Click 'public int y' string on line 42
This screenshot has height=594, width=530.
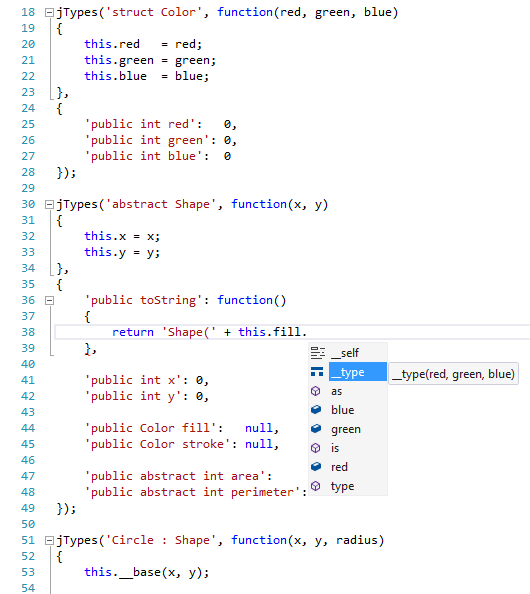click(x=133, y=396)
